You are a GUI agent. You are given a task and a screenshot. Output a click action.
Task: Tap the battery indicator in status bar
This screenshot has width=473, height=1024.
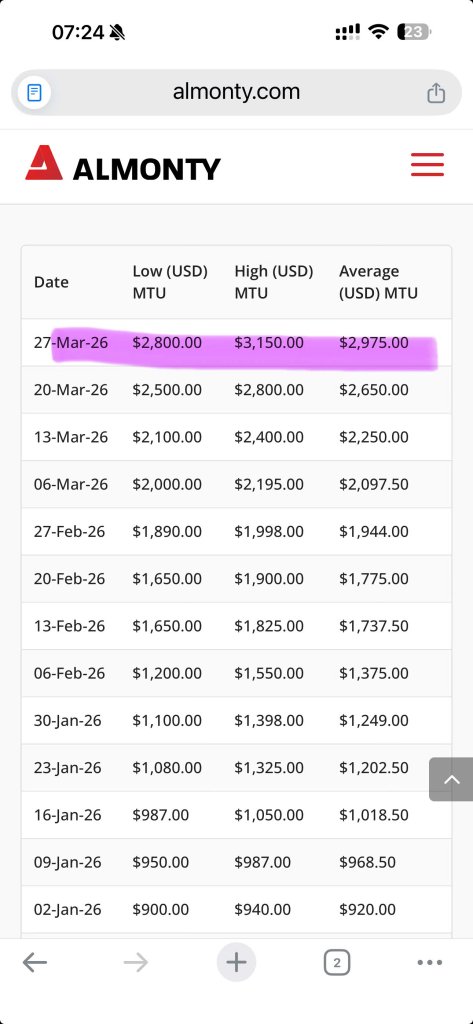point(414,32)
